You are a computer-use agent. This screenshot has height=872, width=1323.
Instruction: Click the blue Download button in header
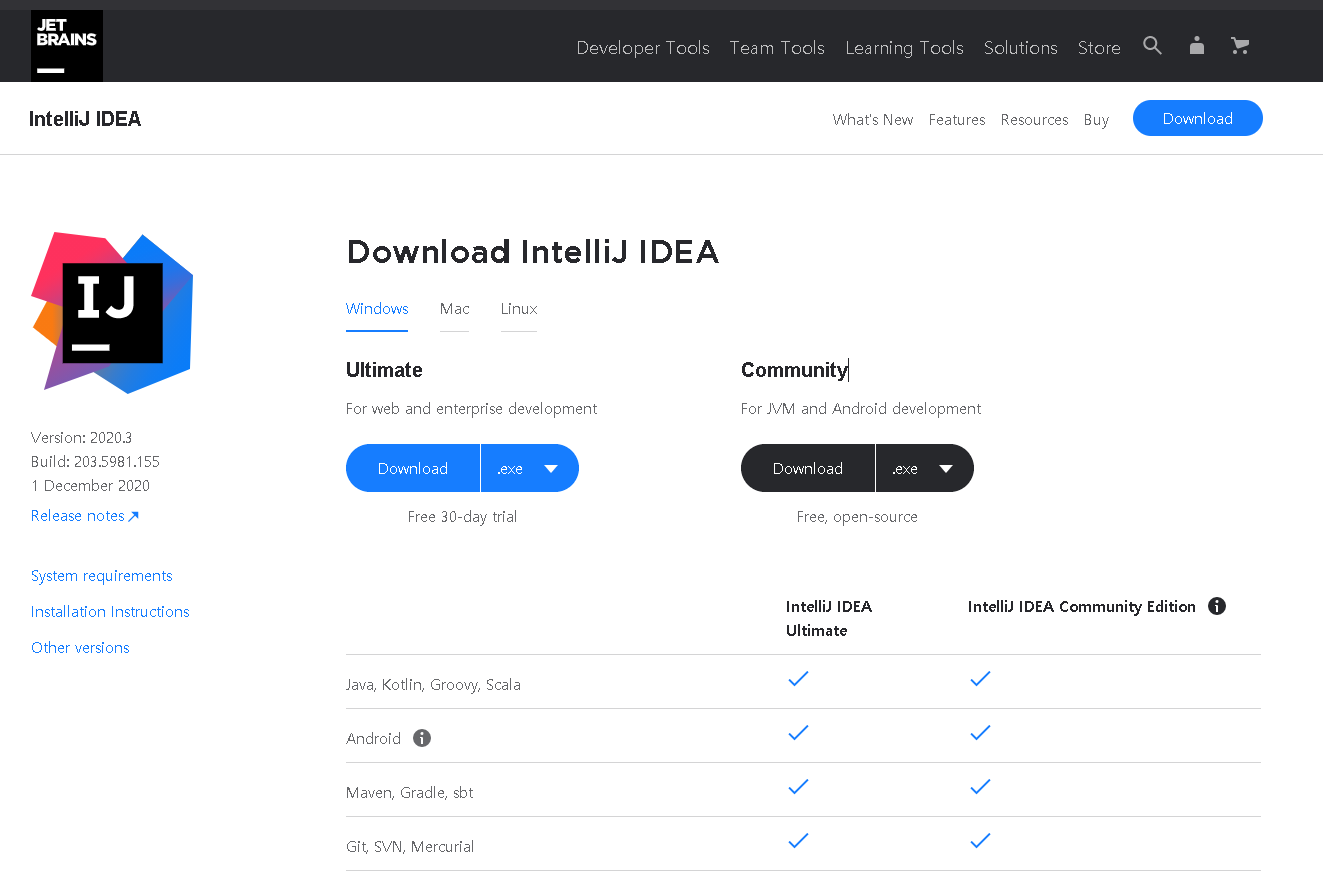pos(1198,118)
